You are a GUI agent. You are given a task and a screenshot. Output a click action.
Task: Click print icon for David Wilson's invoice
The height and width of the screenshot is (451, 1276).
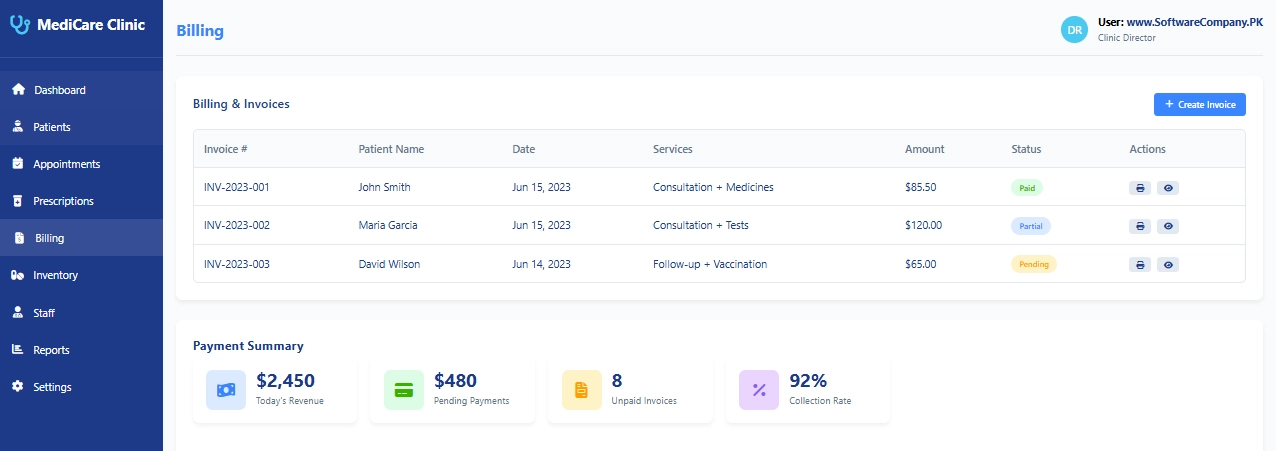(x=1139, y=265)
